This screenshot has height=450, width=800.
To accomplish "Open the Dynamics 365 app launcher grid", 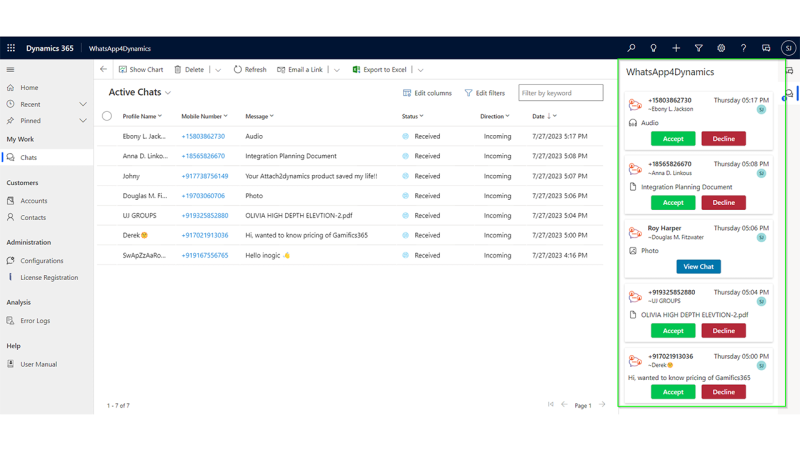I will (x=11, y=48).
